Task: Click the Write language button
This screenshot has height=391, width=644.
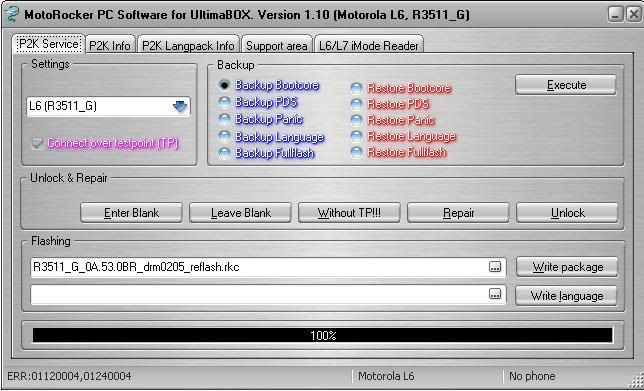Action: [566, 296]
